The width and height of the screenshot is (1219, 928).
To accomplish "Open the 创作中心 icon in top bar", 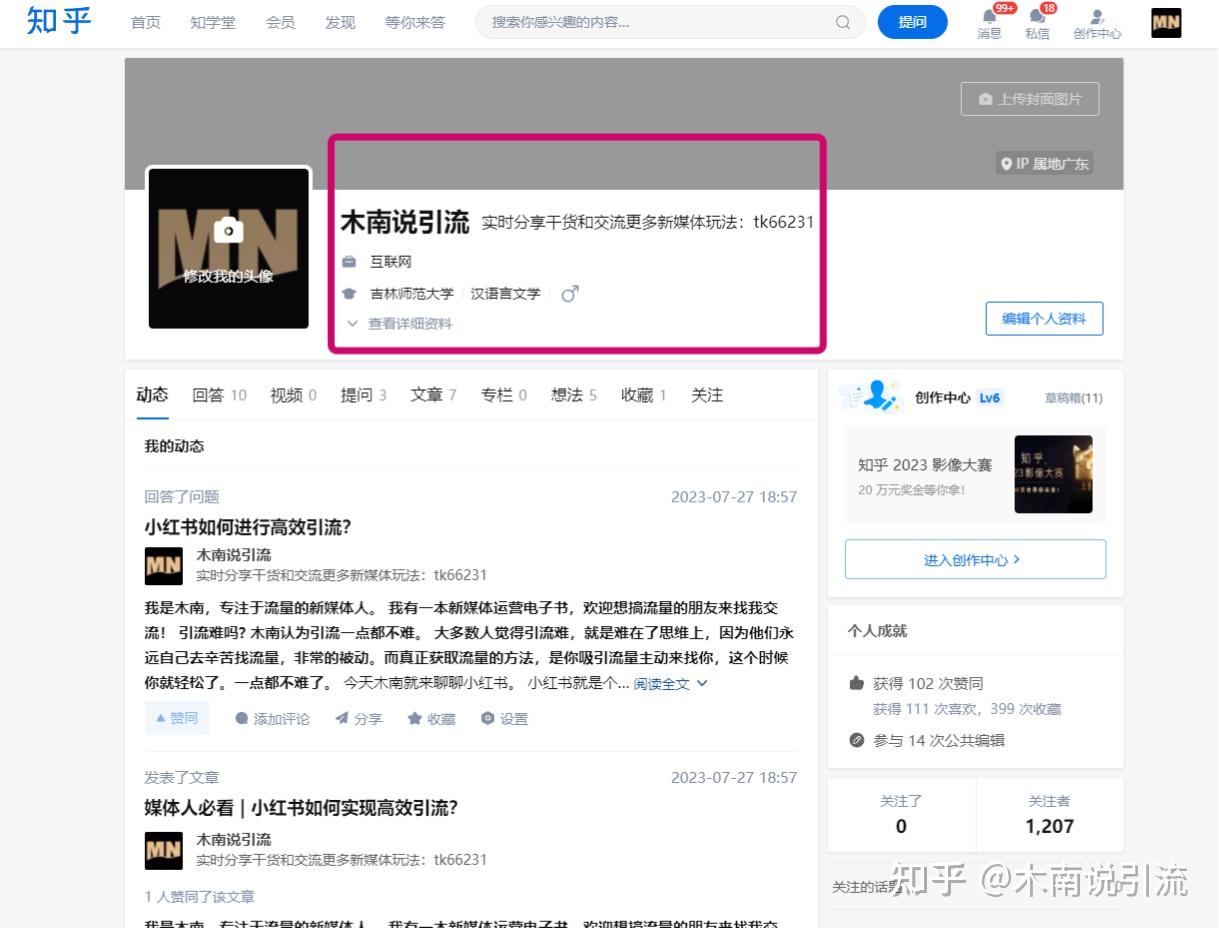I will [1097, 16].
